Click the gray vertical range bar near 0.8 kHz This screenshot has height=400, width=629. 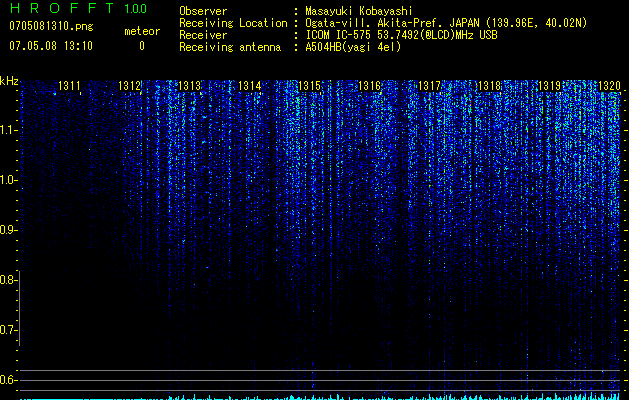click(x=20, y=308)
